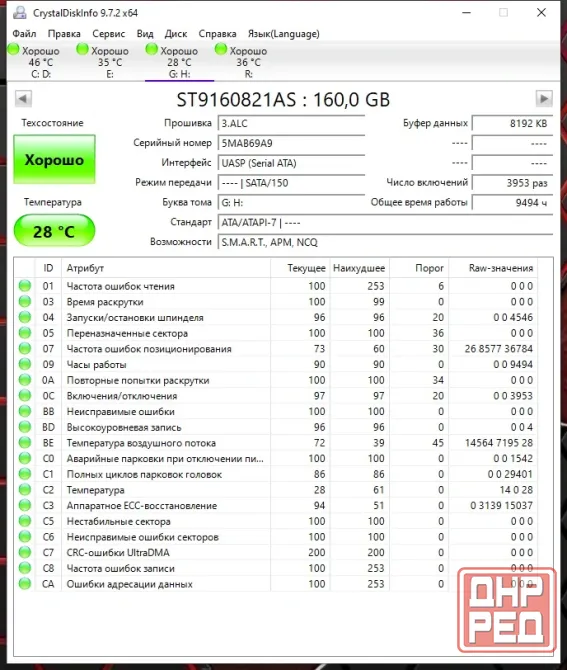Viewport: 567px width, 670px height.
Task: Click status dot for Частота ошибок записи
Action: coord(25,568)
